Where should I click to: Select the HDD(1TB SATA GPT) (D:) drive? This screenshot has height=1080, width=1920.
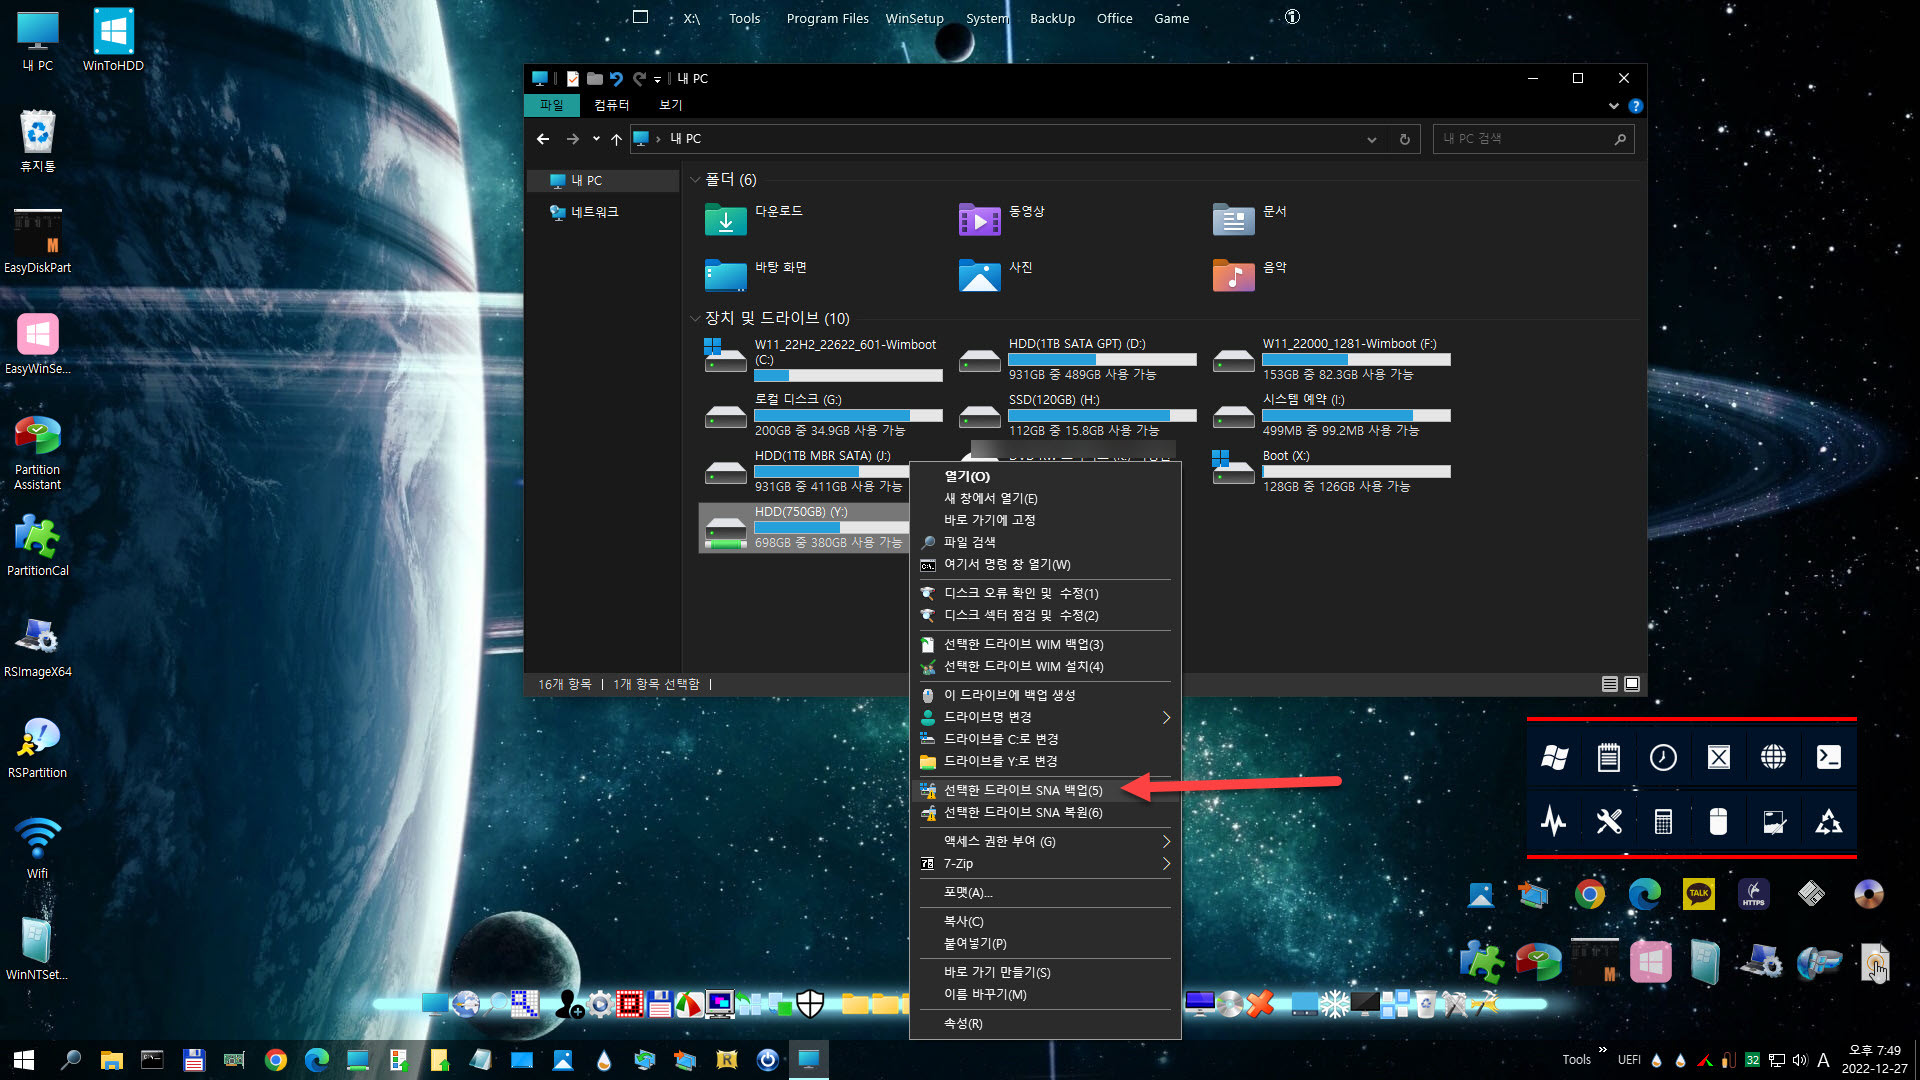[1078, 359]
